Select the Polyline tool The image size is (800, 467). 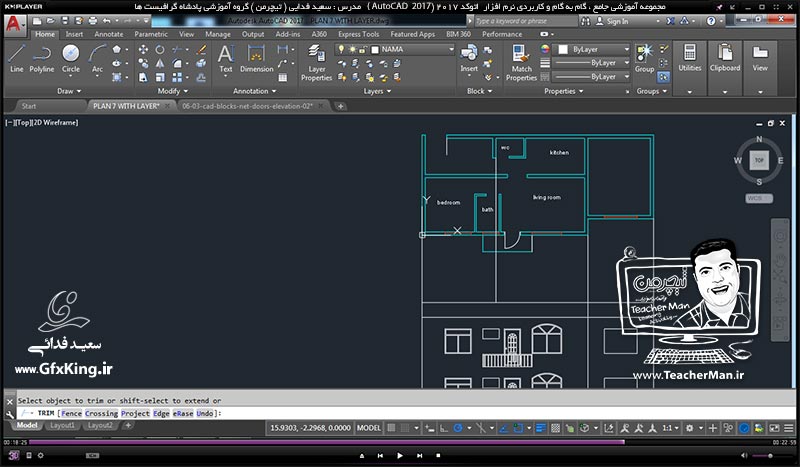tap(41, 59)
